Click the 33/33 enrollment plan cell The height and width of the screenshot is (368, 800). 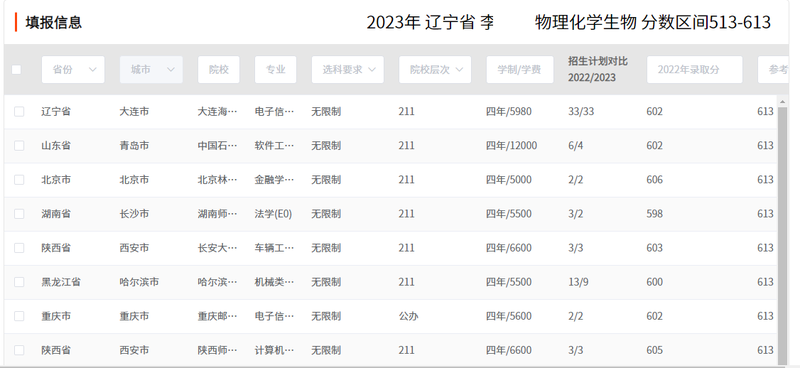581,111
